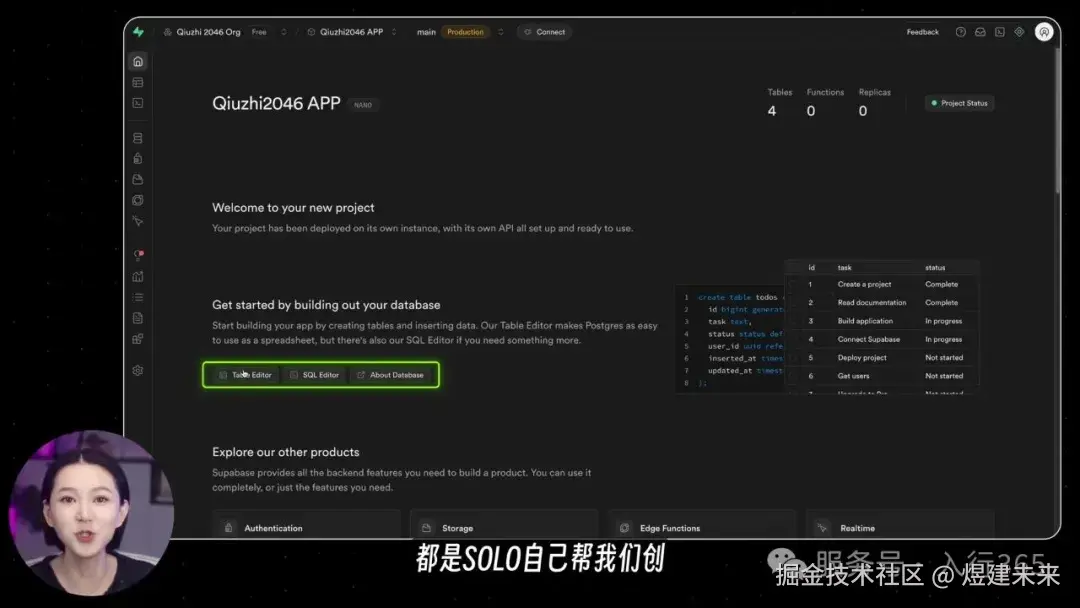Click the 'Get users' task cell
The width and height of the screenshot is (1080, 608).
click(x=853, y=376)
